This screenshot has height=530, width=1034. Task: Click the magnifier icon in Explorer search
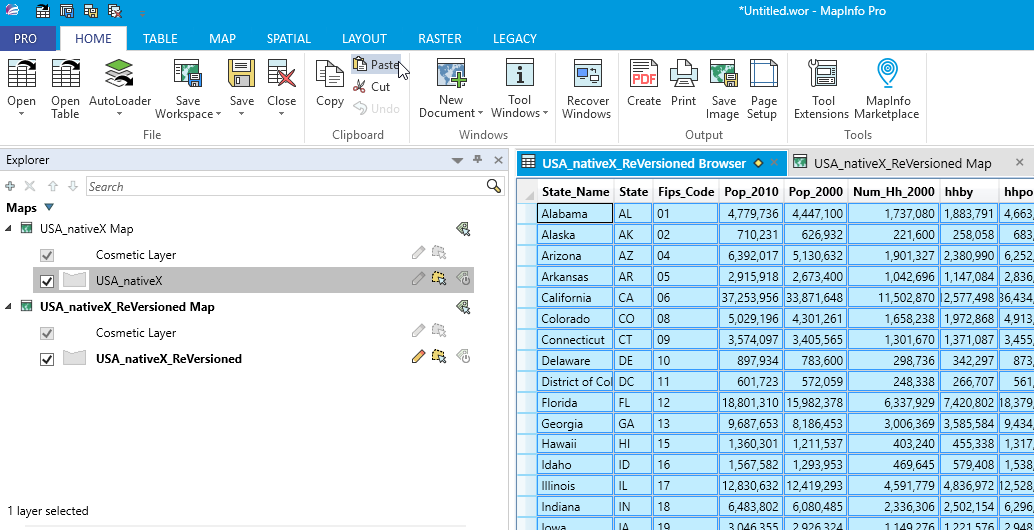coord(493,186)
